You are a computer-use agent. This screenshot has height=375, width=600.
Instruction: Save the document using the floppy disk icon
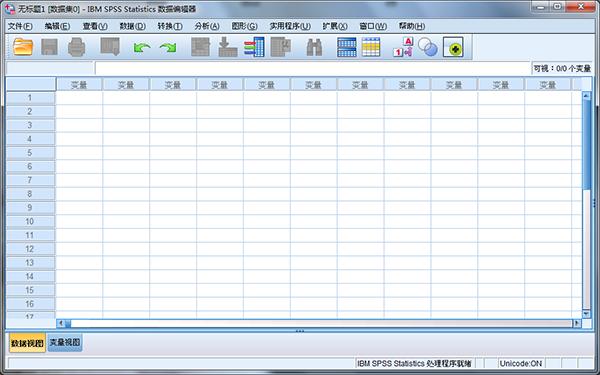point(49,47)
